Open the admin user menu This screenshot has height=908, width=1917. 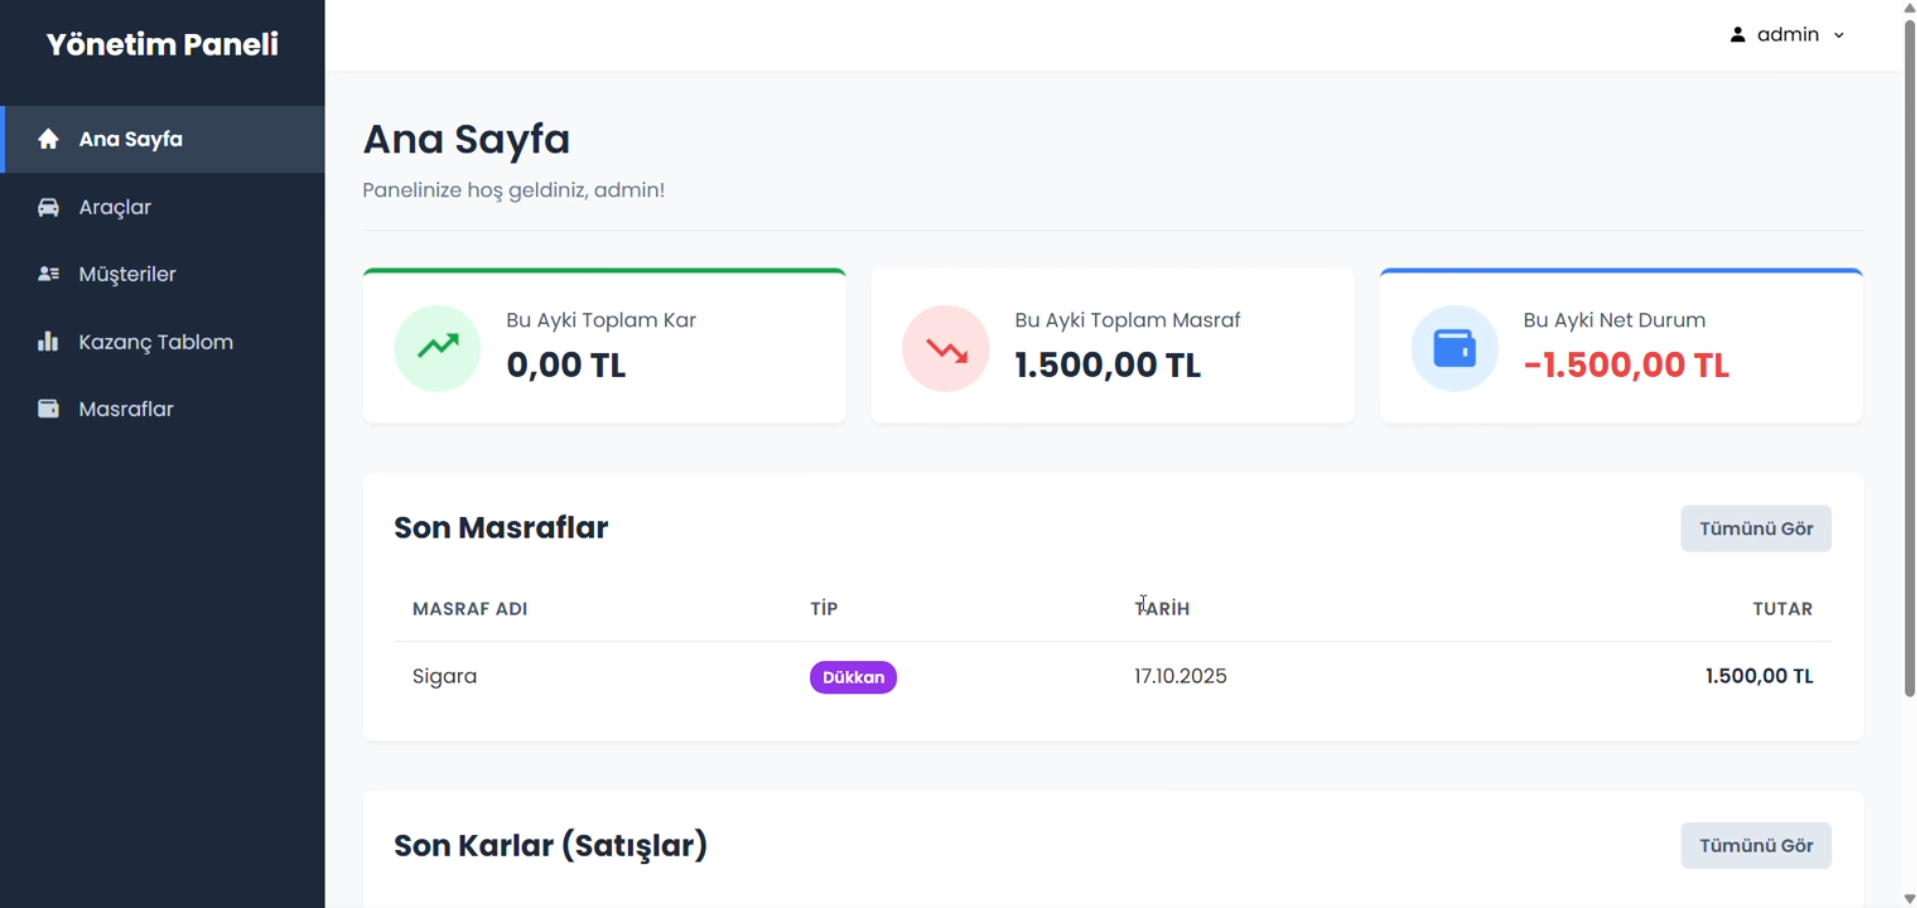click(x=1787, y=35)
